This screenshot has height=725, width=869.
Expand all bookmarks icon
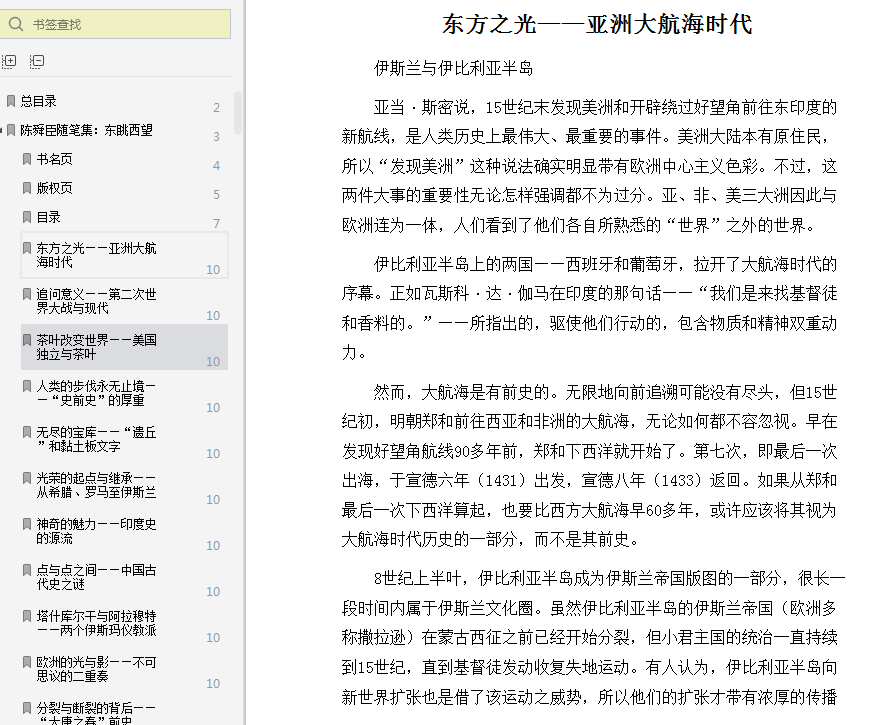[9, 61]
